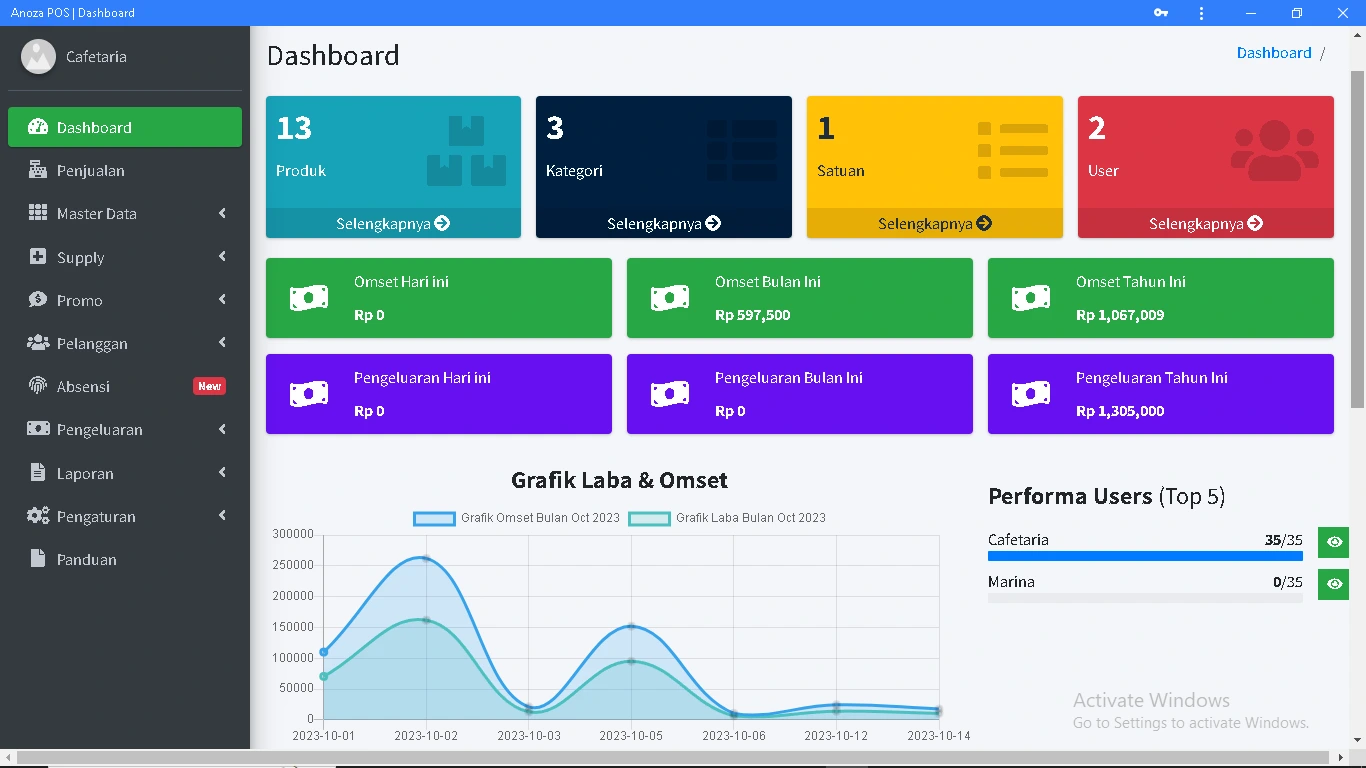Expand the Master Data menu
This screenshot has width=1366, height=768.
pyautogui.click(x=222, y=213)
